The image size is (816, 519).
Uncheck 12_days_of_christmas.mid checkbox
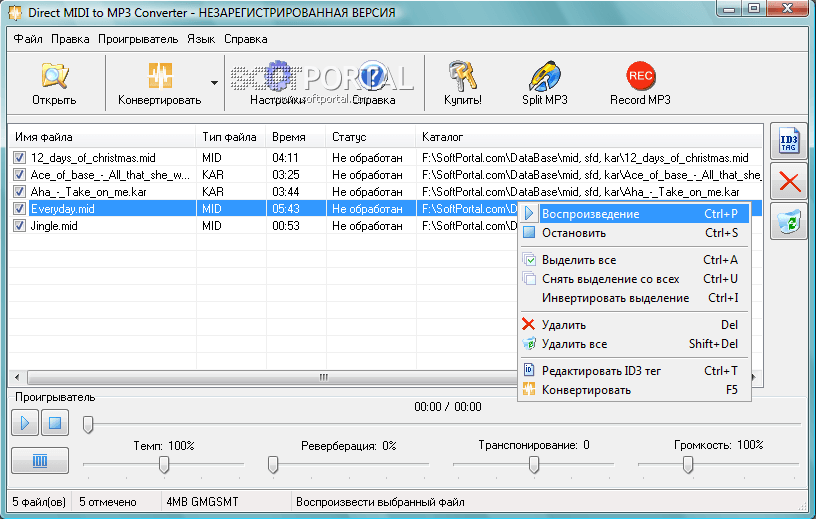point(19,158)
